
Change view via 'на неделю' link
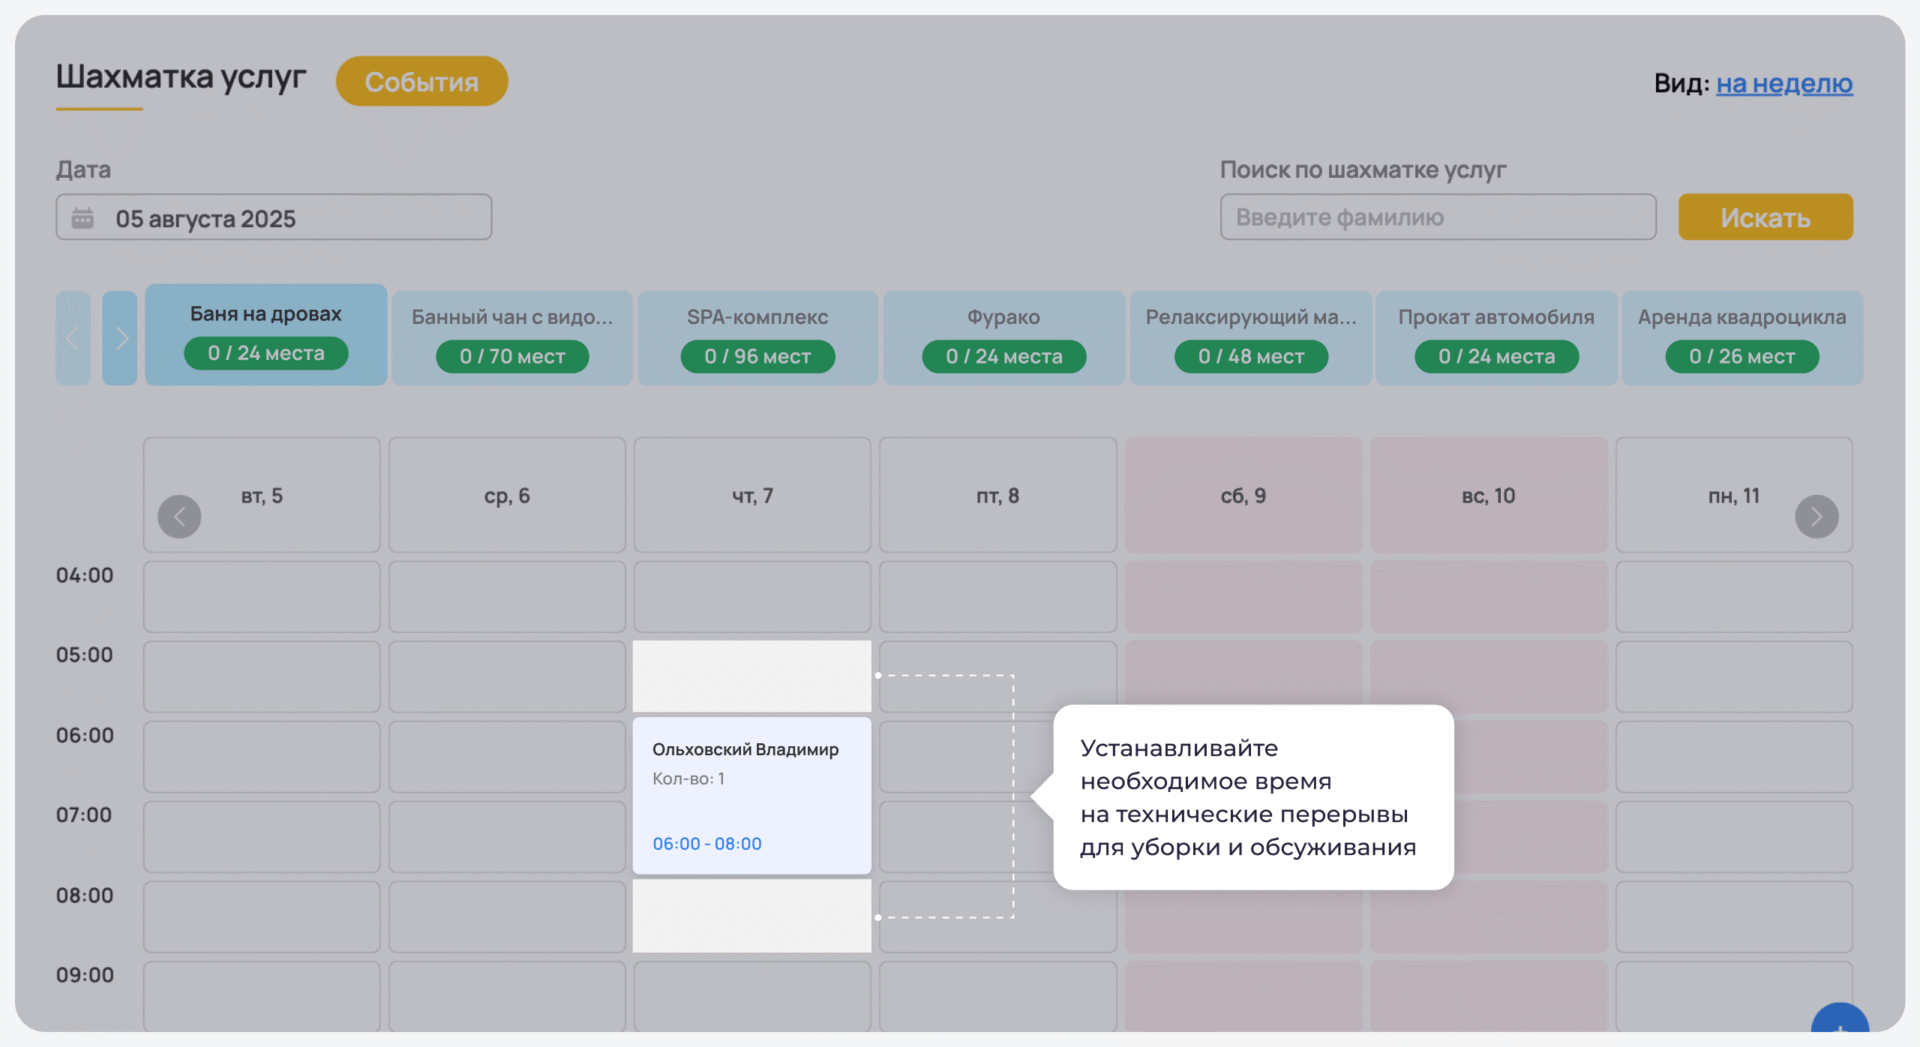[1784, 83]
